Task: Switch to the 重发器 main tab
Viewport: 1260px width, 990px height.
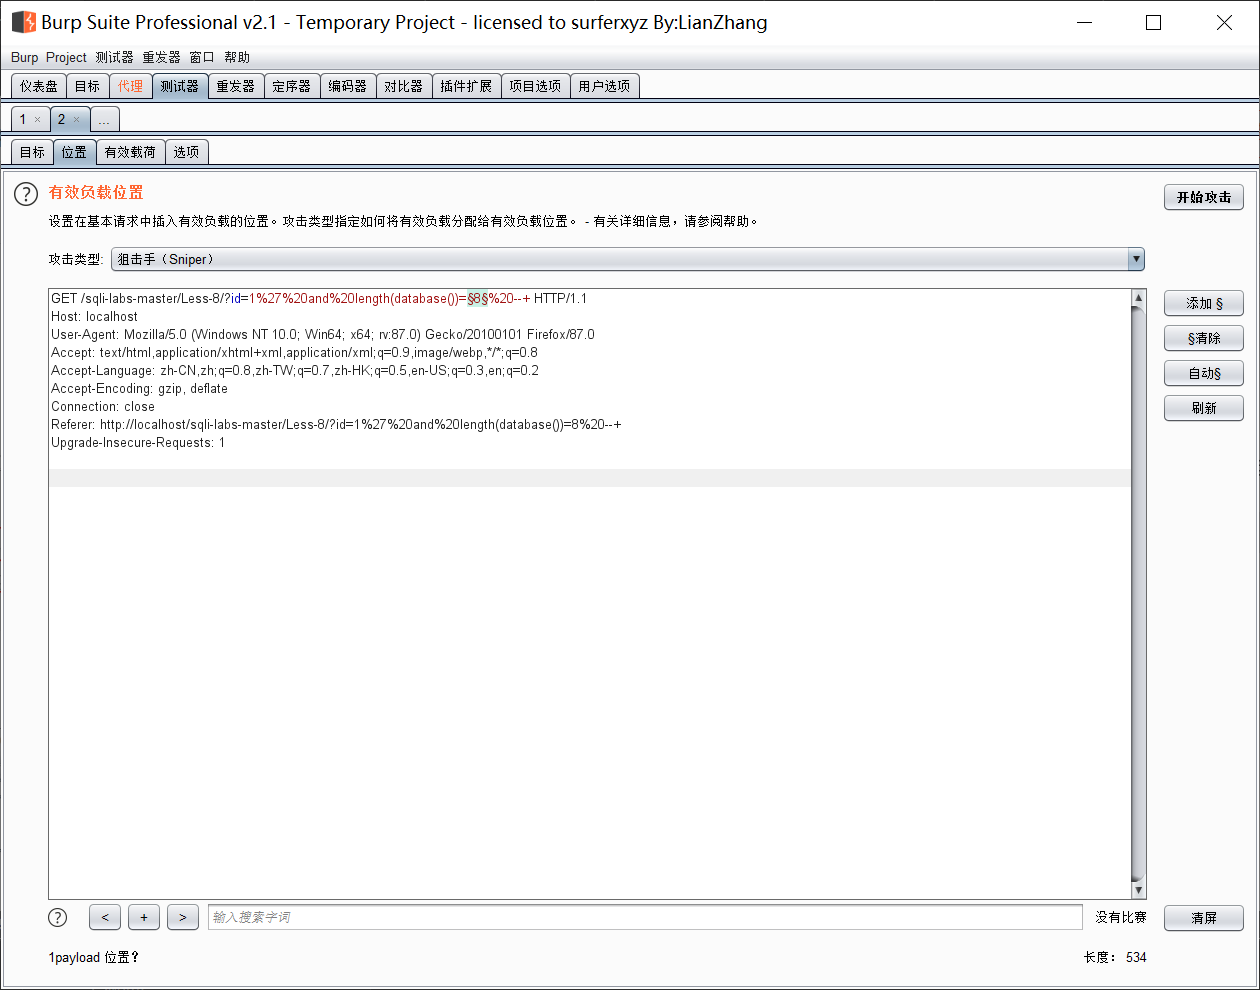Action: pyautogui.click(x=236, y=86)
